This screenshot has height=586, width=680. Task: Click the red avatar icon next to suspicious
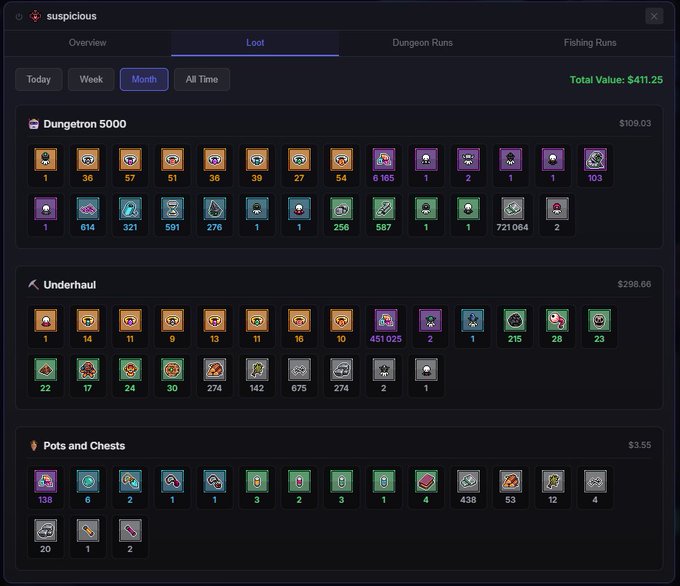point(35,16)
